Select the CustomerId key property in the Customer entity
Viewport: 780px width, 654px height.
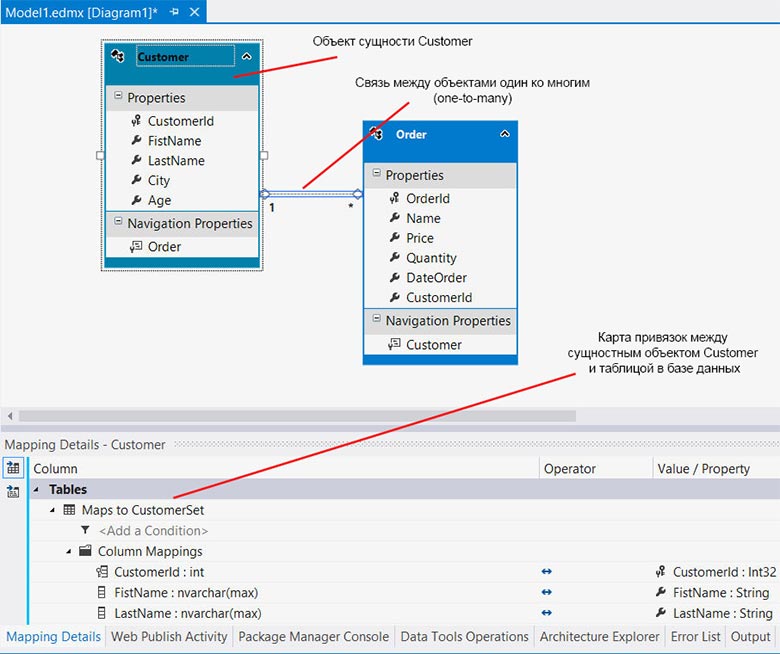[x=182, y=121]
